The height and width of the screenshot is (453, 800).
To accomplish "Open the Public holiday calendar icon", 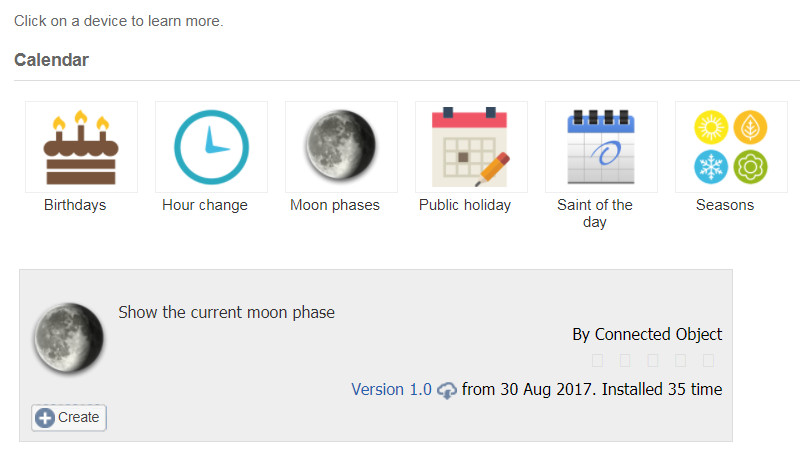I will coord(471,147).
